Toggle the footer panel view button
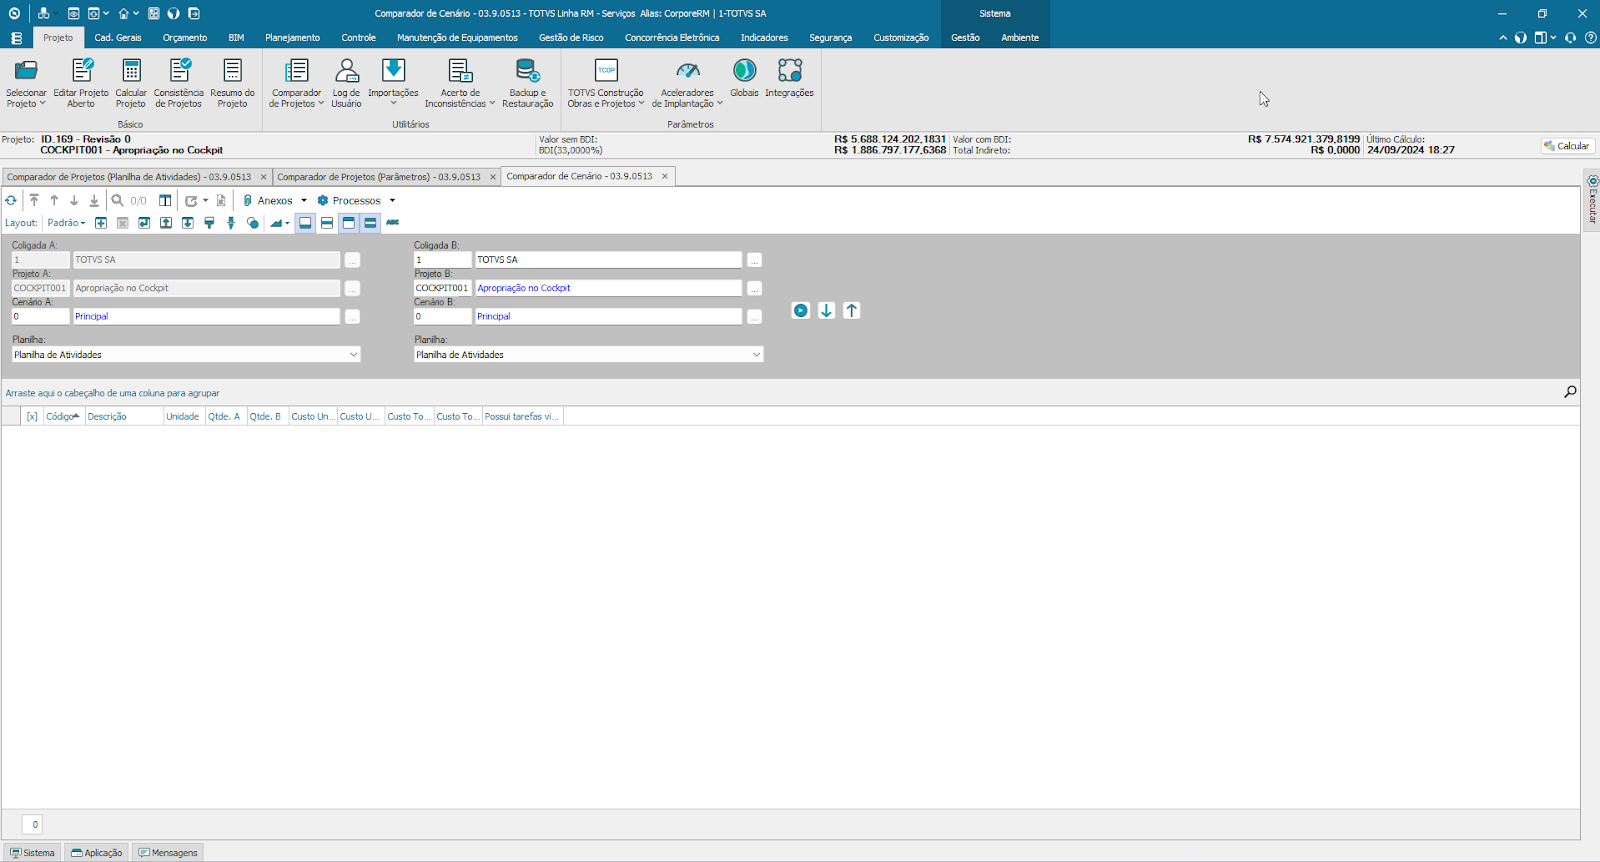The height and width of the screenshot is (862, 1600). click(305, 223)
